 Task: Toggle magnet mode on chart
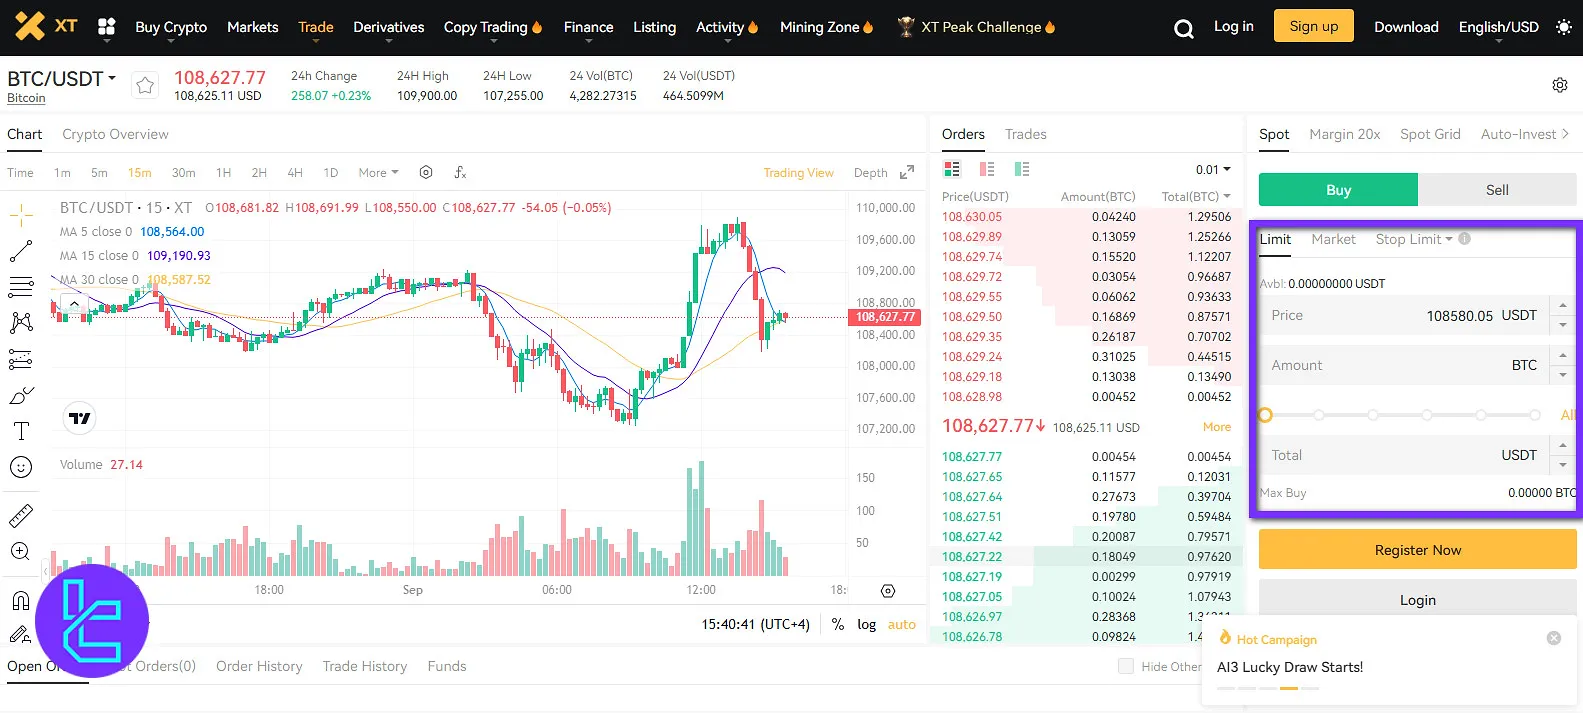21,600
